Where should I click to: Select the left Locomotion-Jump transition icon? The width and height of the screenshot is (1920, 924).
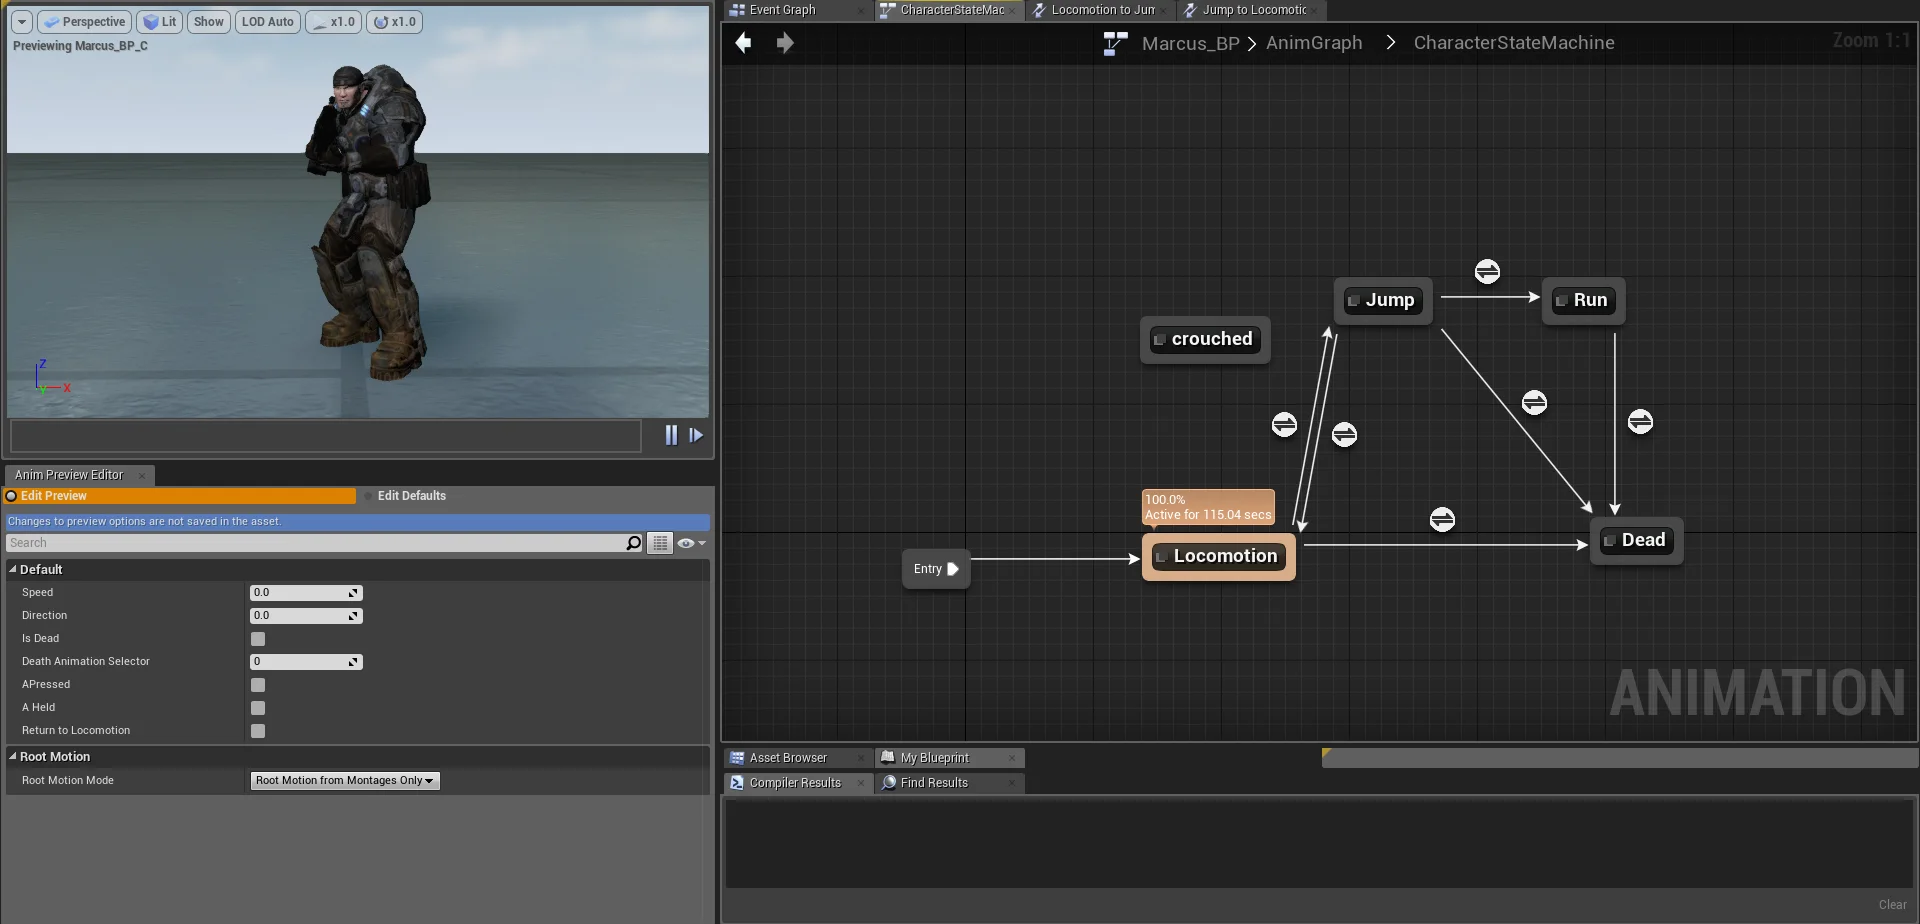tap(1284, 424)
